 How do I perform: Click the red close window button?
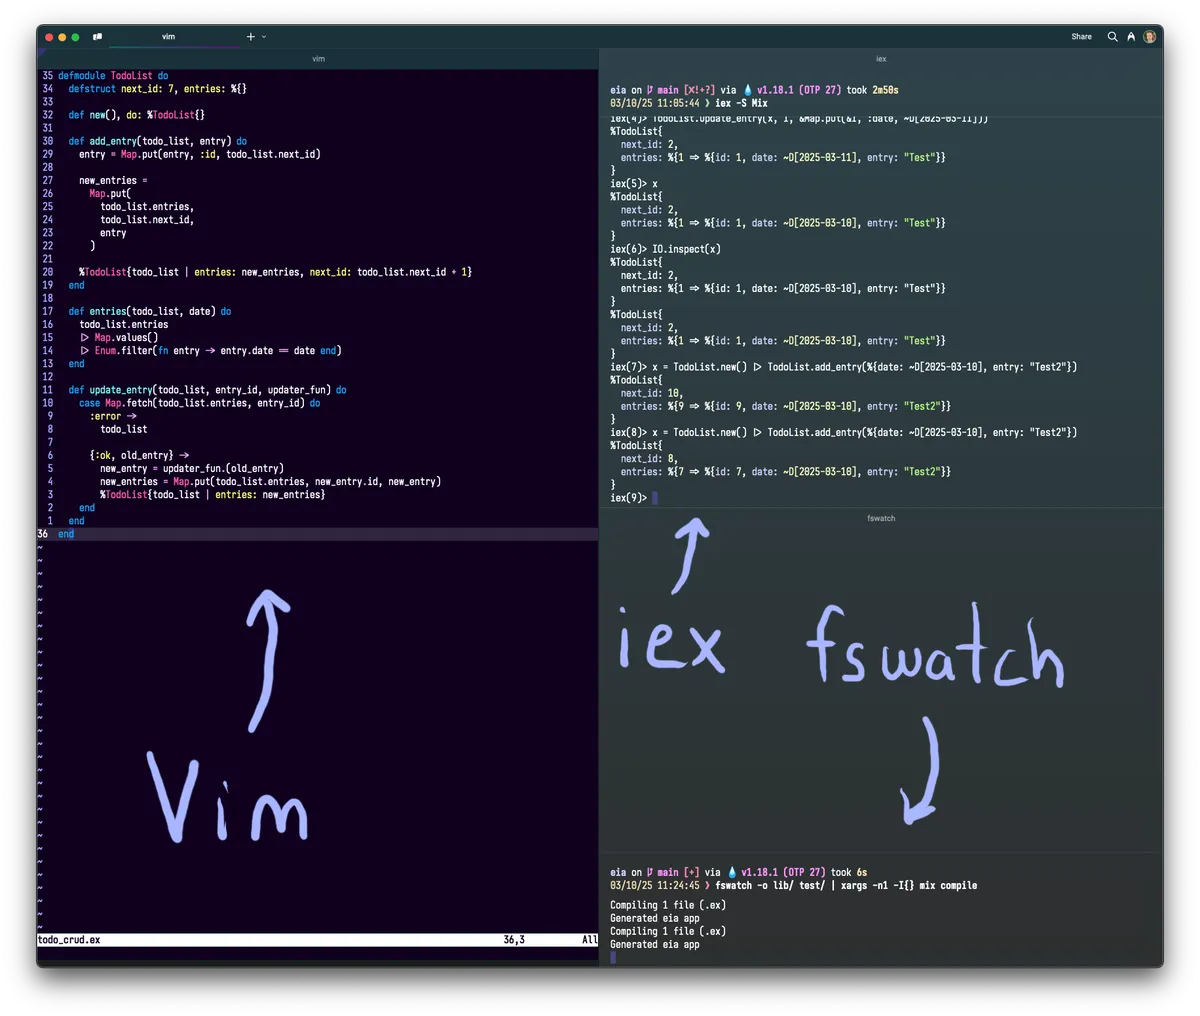tap(49, 37)
